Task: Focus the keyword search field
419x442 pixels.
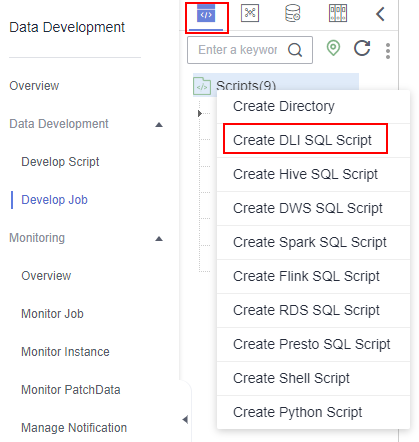Action: (238, 50)
